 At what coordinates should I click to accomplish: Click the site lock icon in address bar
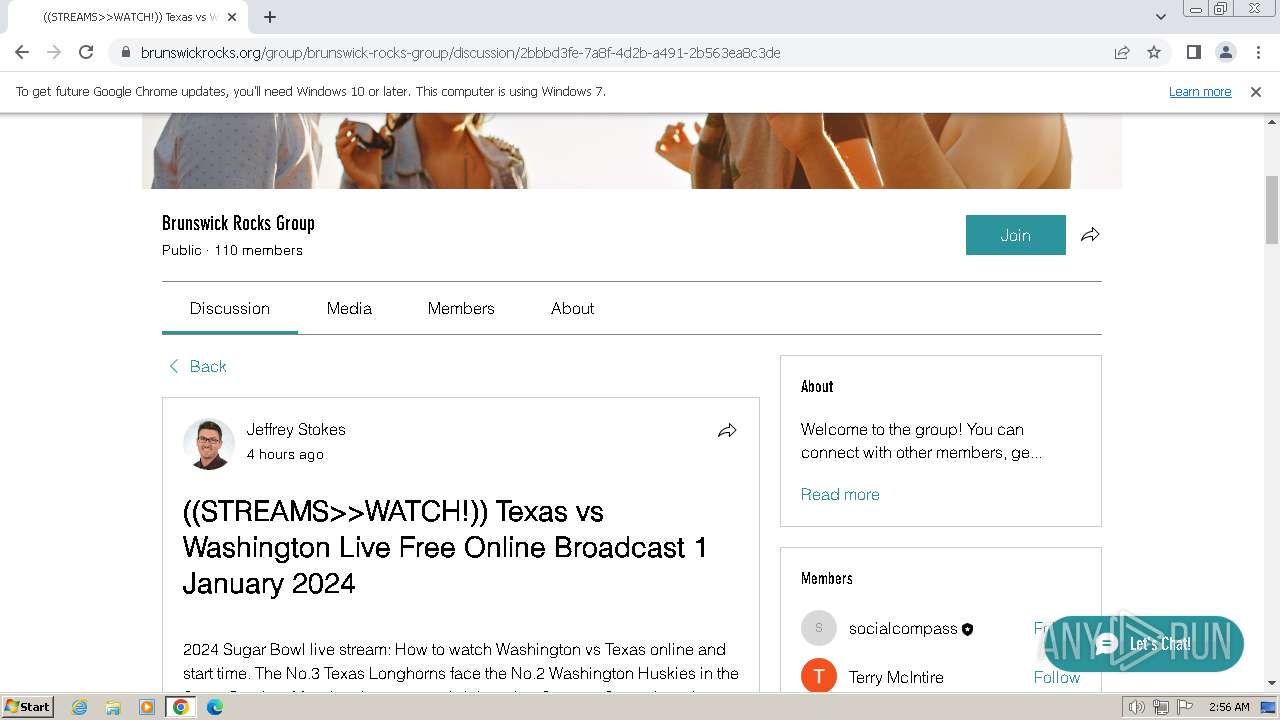click(125, 53)
